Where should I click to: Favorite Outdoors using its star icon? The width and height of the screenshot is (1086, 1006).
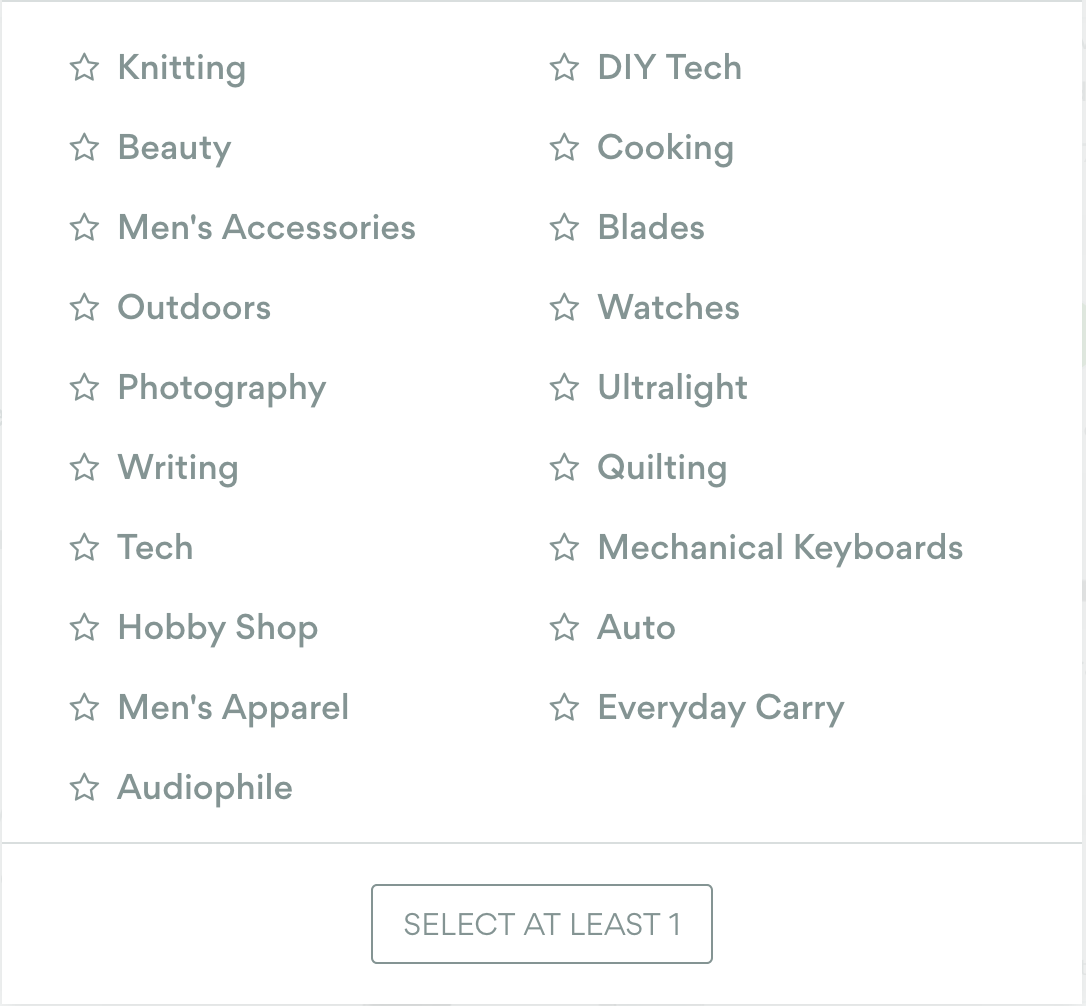point(85,308)
